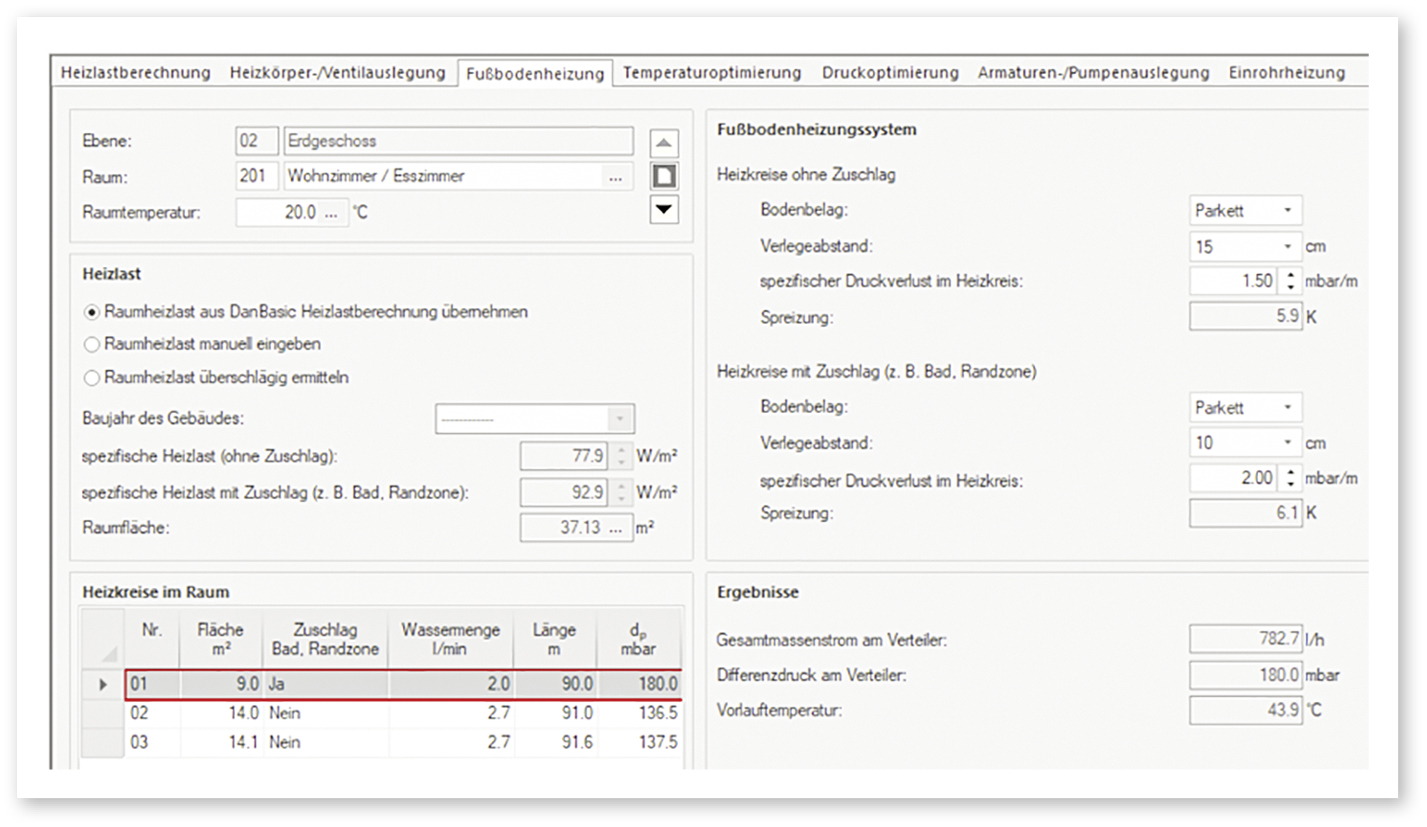Image resolution: width=1427 pixels, height=827 pixels.
Task: Switch to the Heizlastberechnung tab
Action: 136,73
